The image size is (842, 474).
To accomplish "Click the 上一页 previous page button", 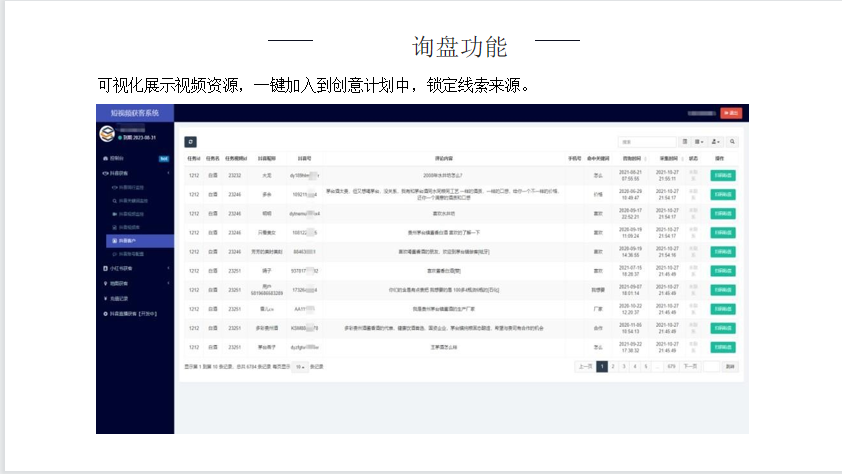I will (x=585, y=367).
